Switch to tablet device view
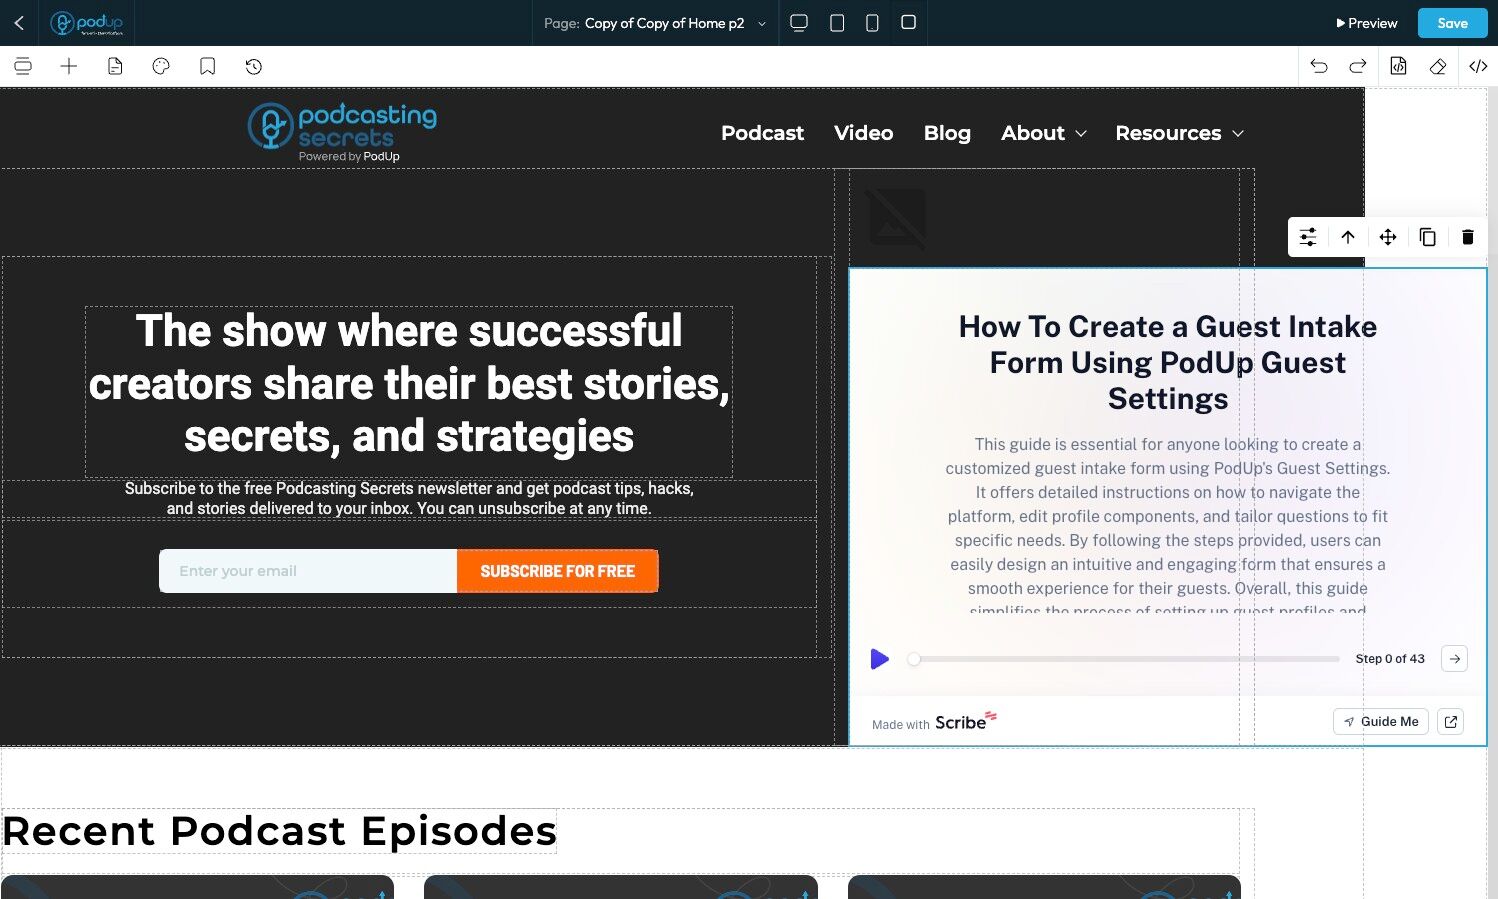Viewport: 1498px width, 899px height. tap(837, 22)
